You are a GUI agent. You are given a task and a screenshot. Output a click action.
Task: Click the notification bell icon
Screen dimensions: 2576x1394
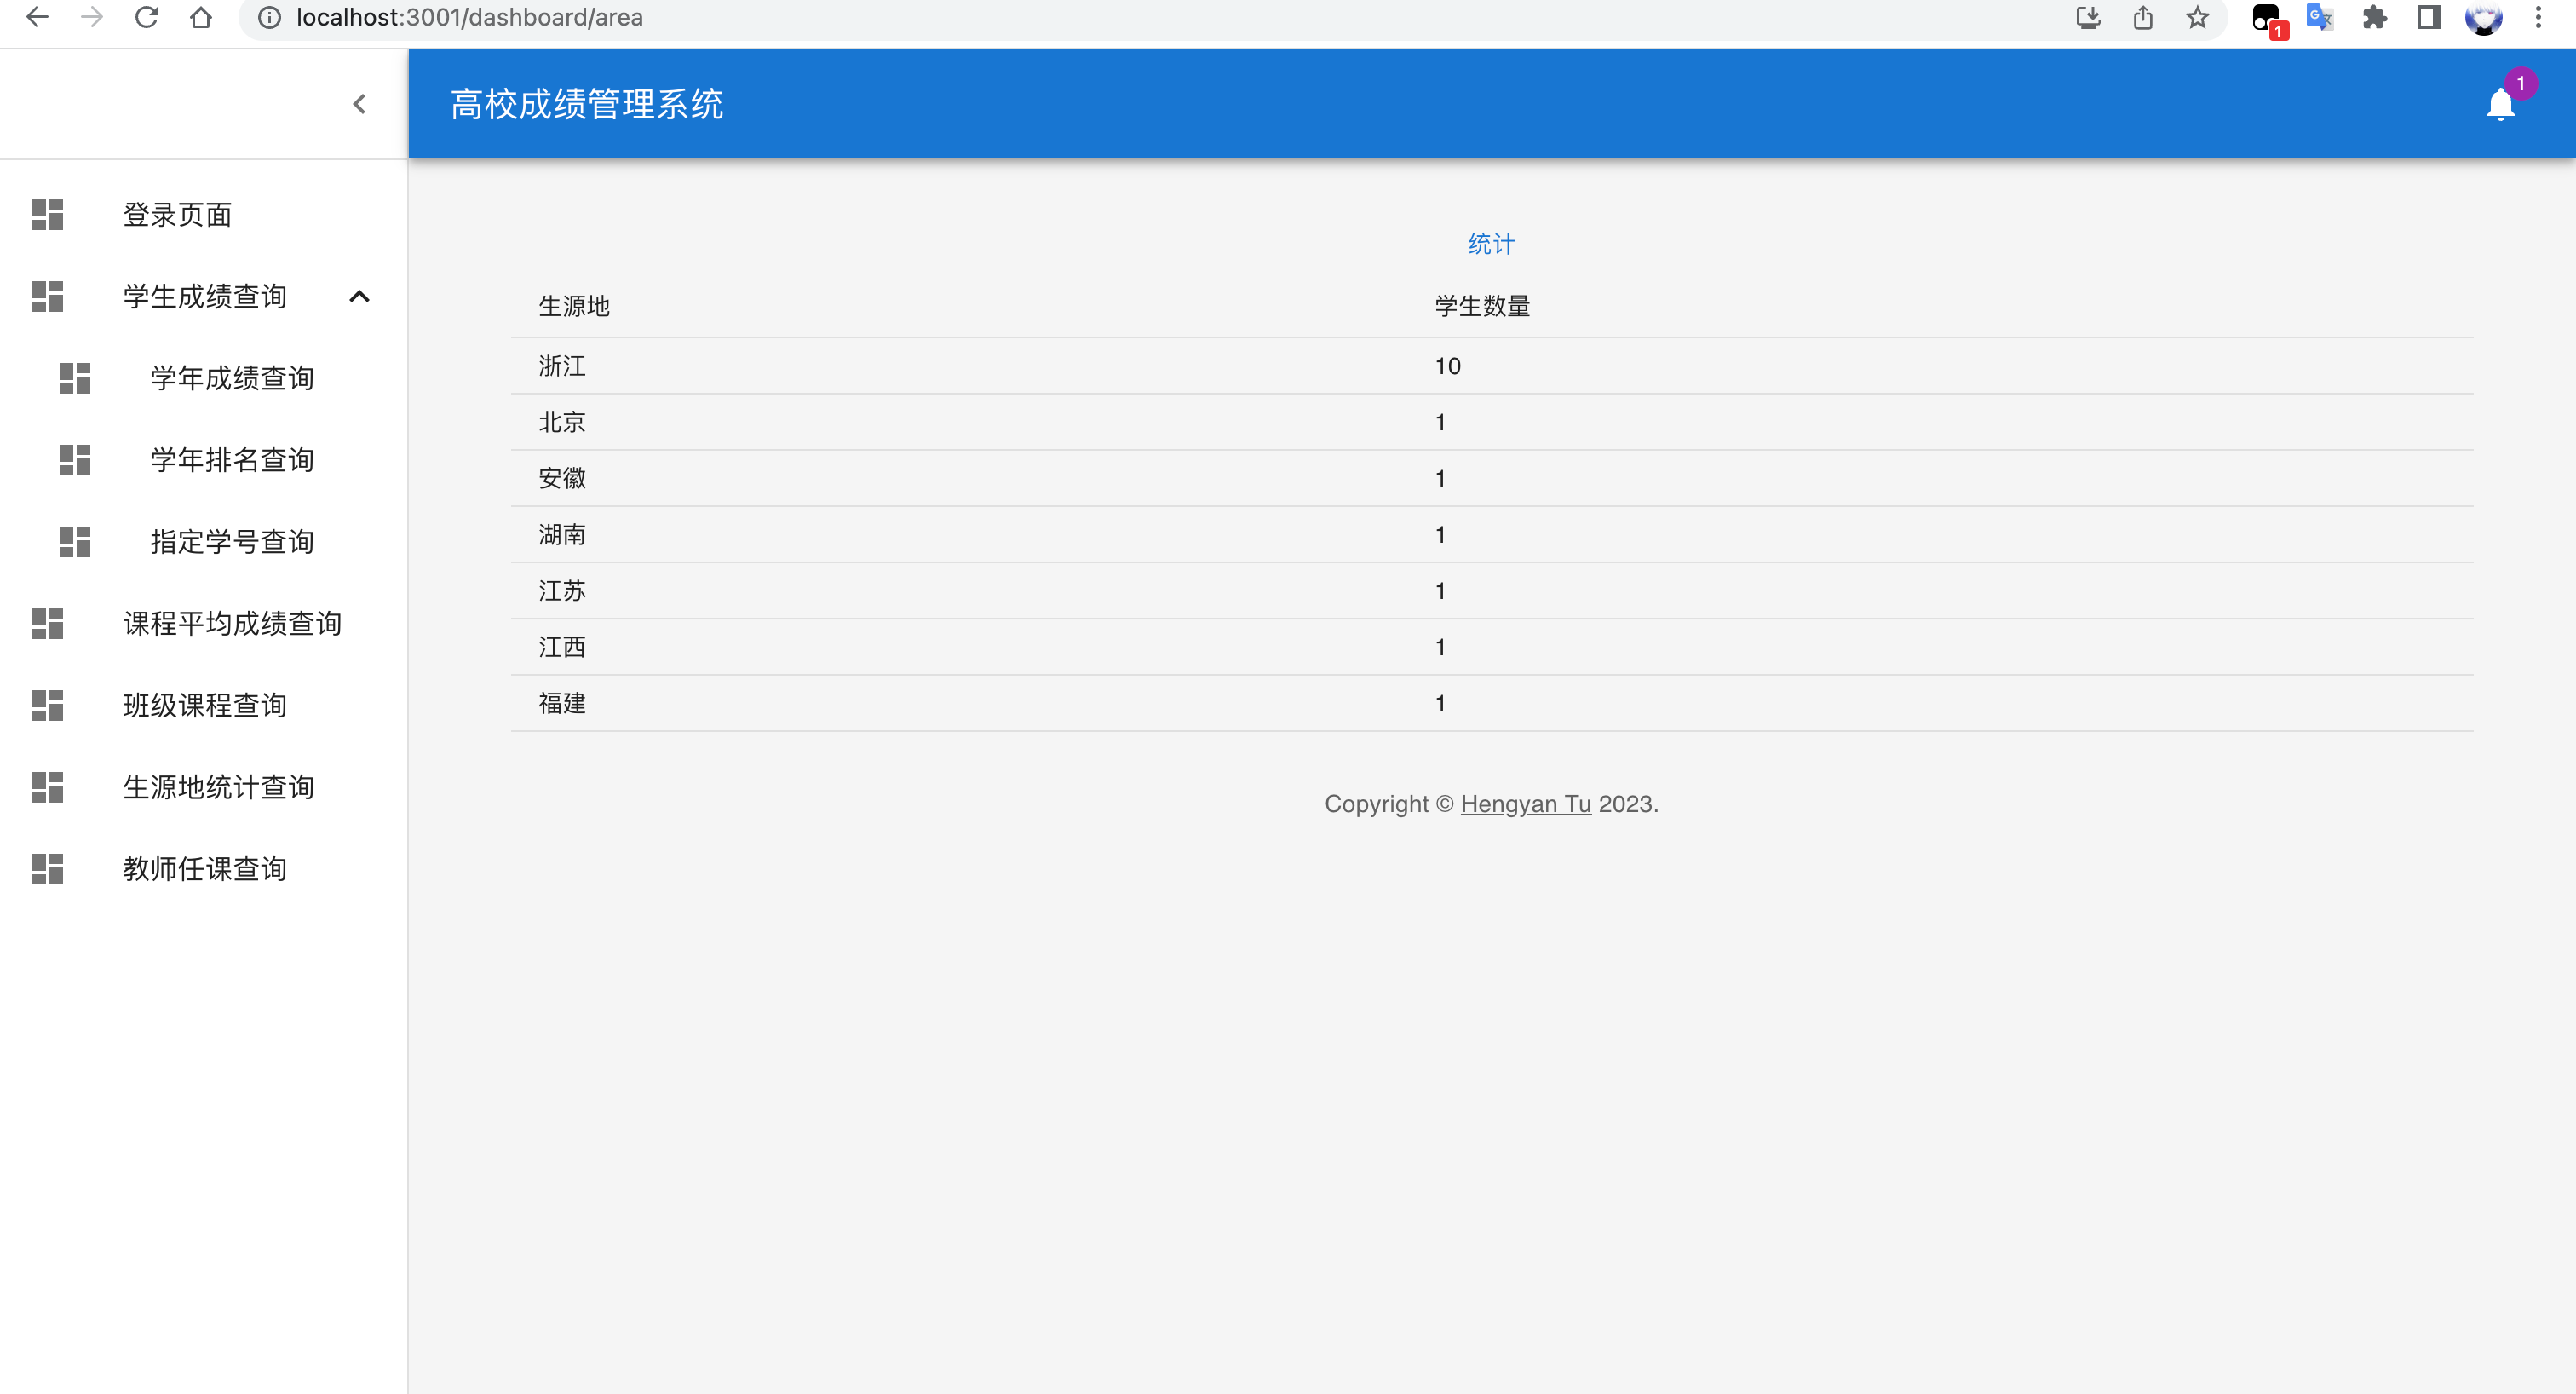(x=2500, y=104)
